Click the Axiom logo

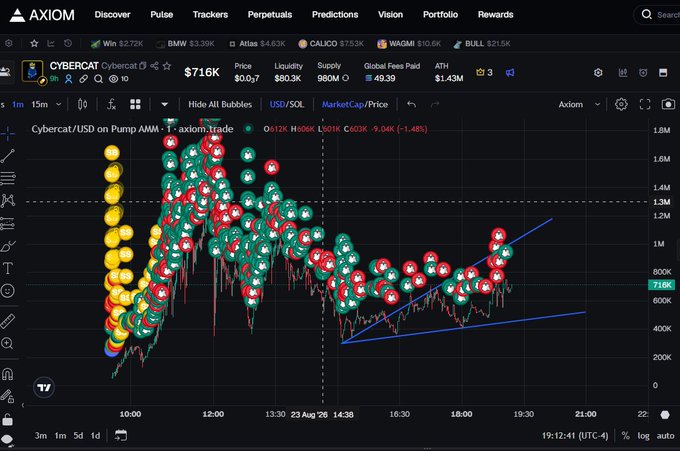(x=42, y=15)
